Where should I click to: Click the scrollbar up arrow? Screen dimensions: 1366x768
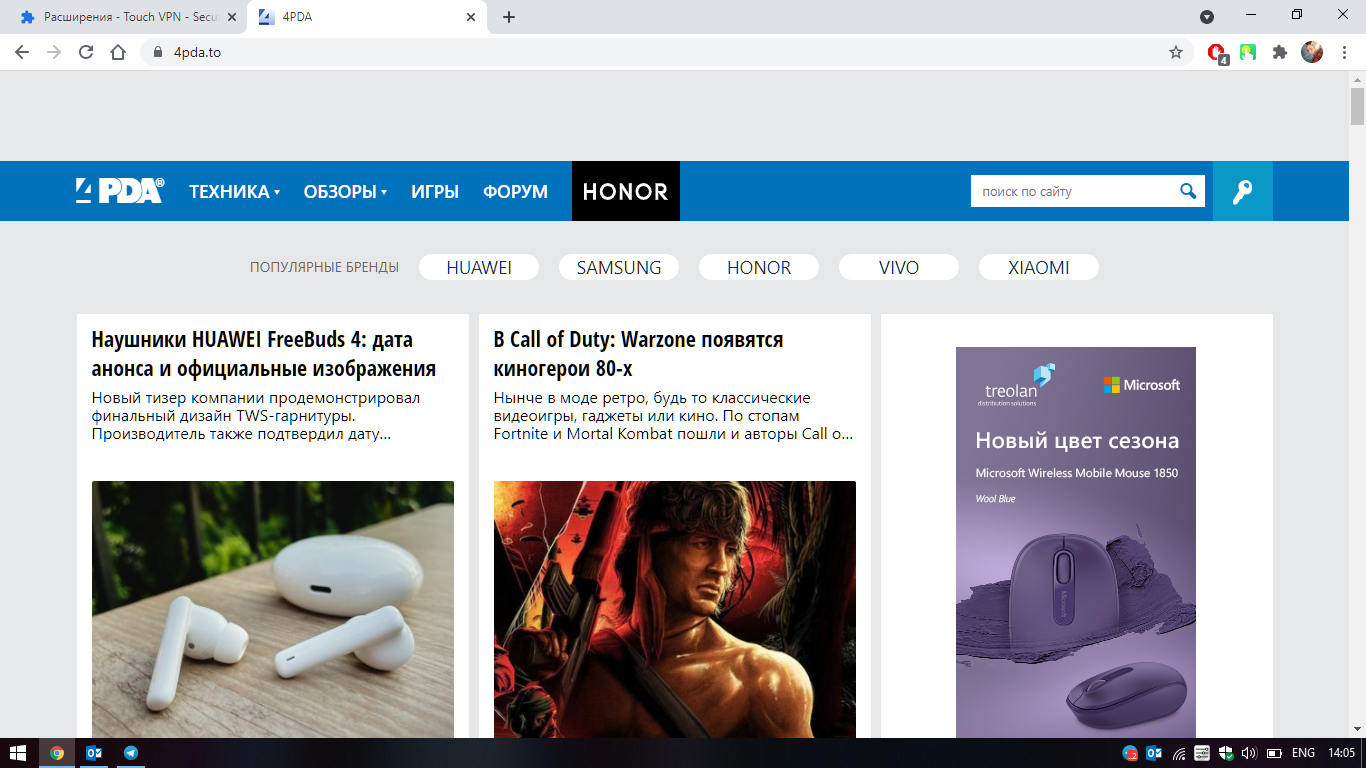(x=1357, y=79)
